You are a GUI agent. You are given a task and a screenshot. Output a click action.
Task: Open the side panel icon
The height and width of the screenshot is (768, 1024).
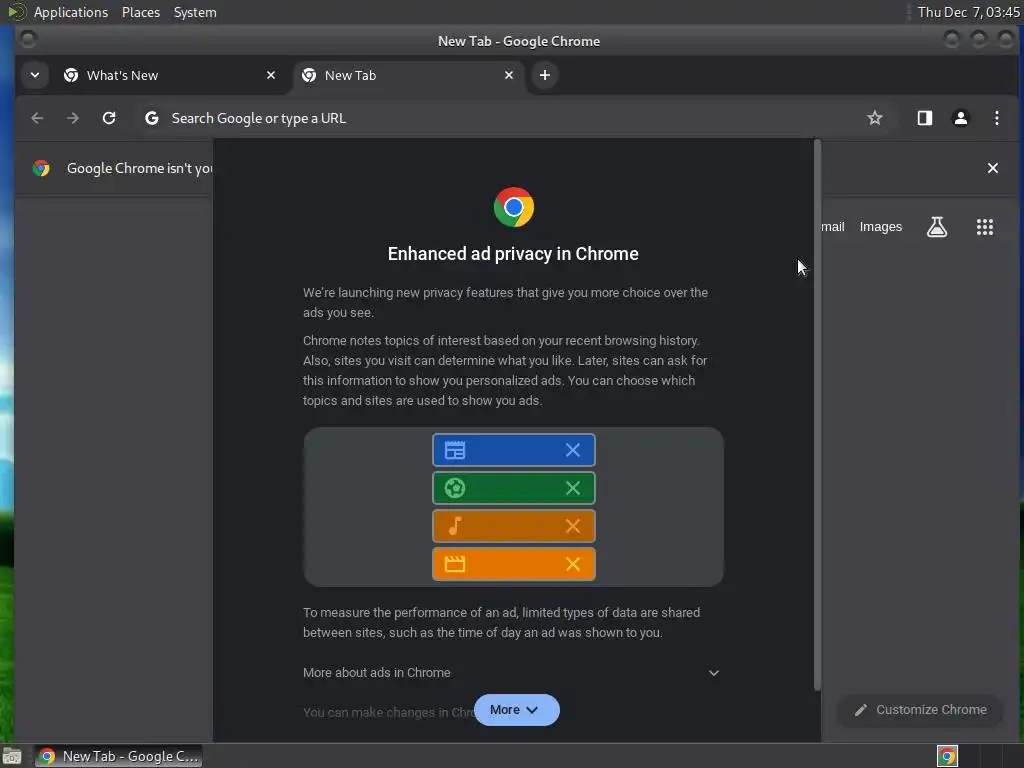pos(925,118)
